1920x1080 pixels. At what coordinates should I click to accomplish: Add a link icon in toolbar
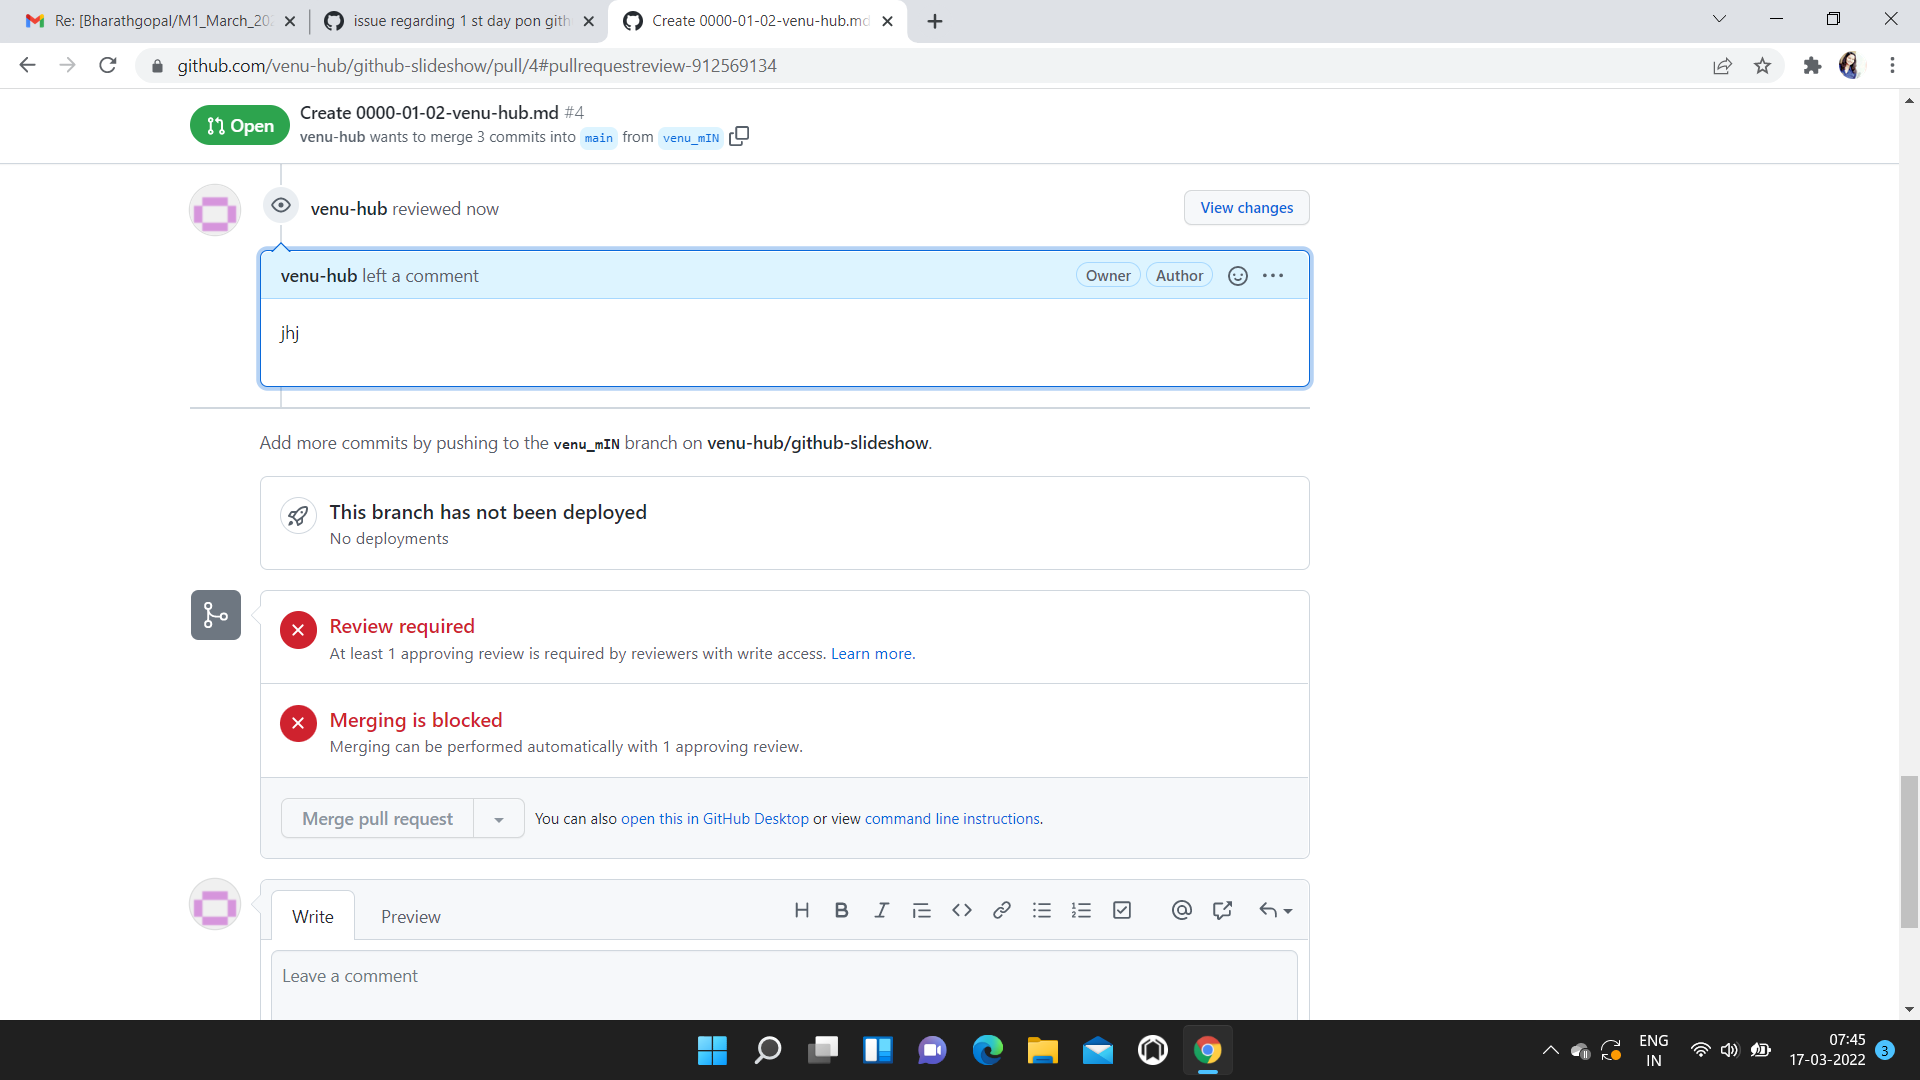(1001, 910)
